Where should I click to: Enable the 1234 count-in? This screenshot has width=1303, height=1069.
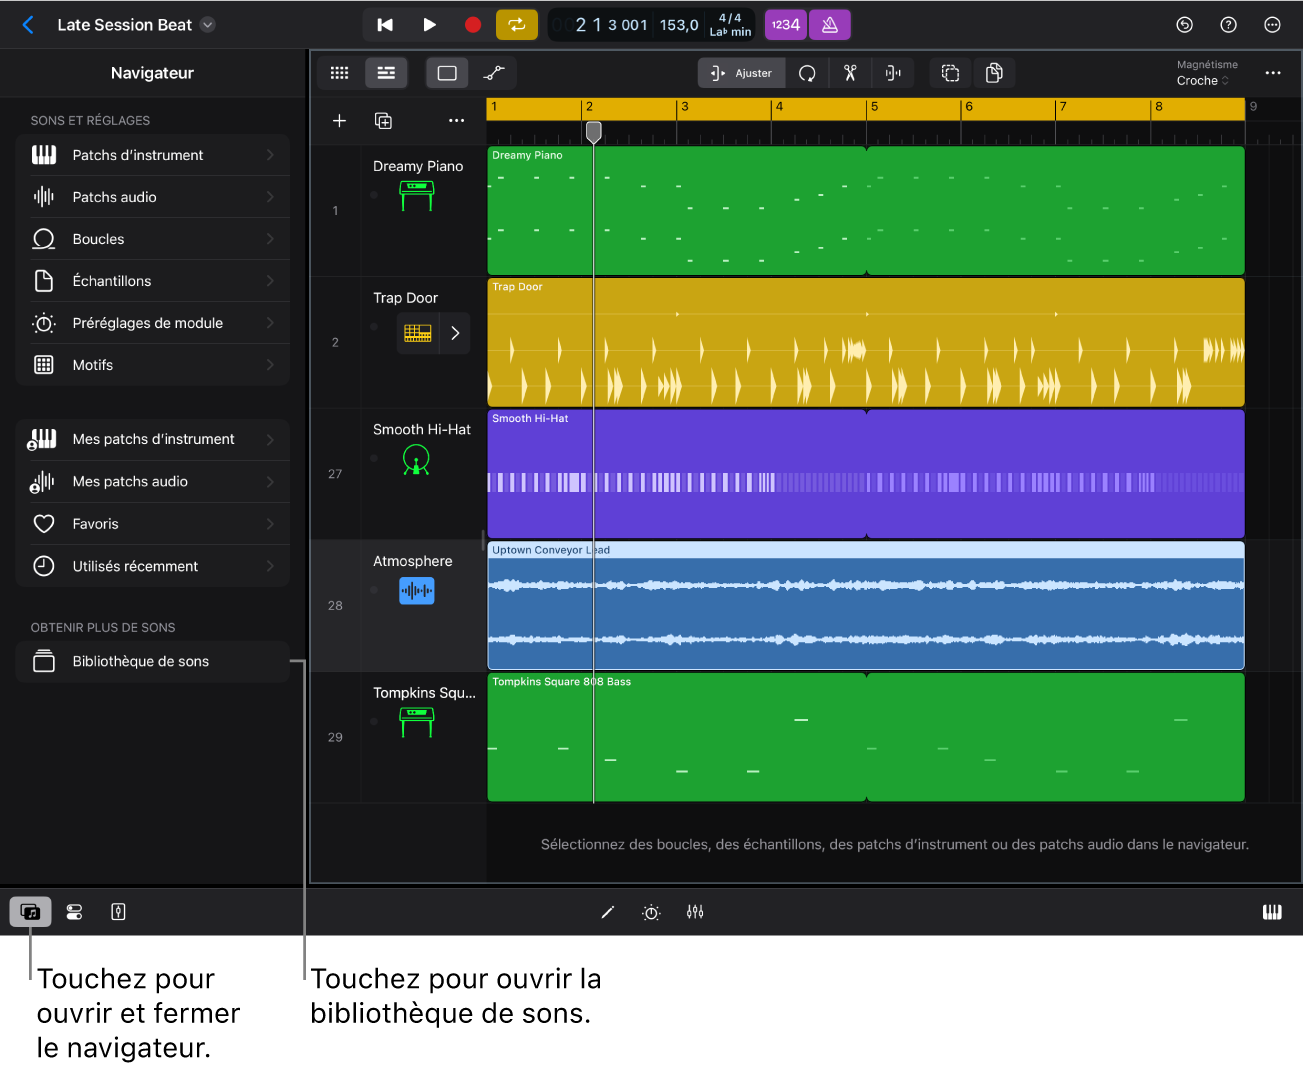[x=785, y=24]
